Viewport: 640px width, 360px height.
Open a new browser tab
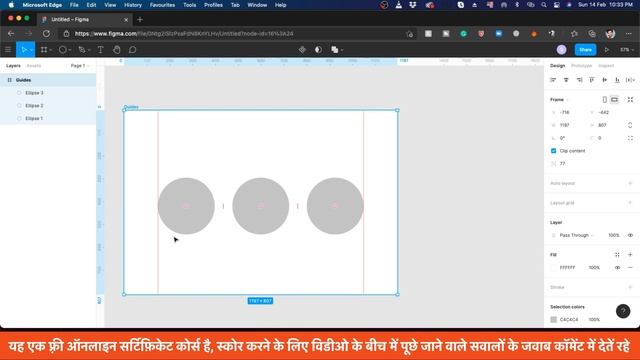tap(140, 20)
